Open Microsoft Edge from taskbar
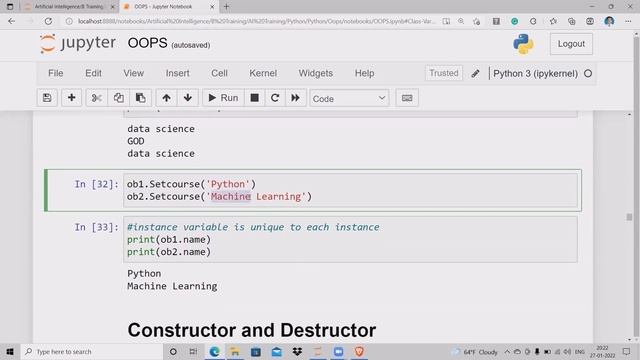640x360 pixels. coord(214,351)
